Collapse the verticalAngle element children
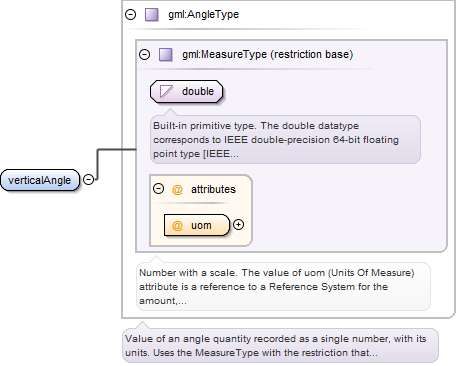The height and width of the screenshot is (366, 457). pyautogui.click(x=88, y=180)
